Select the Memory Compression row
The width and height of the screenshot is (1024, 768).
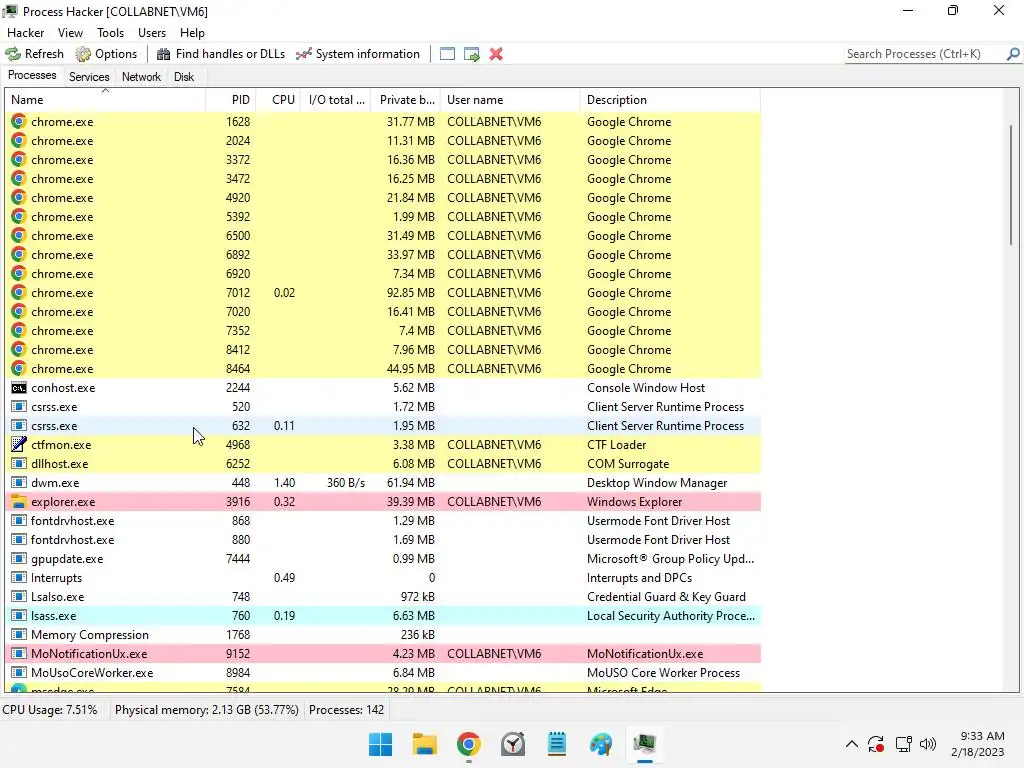(x=383, y=635)
